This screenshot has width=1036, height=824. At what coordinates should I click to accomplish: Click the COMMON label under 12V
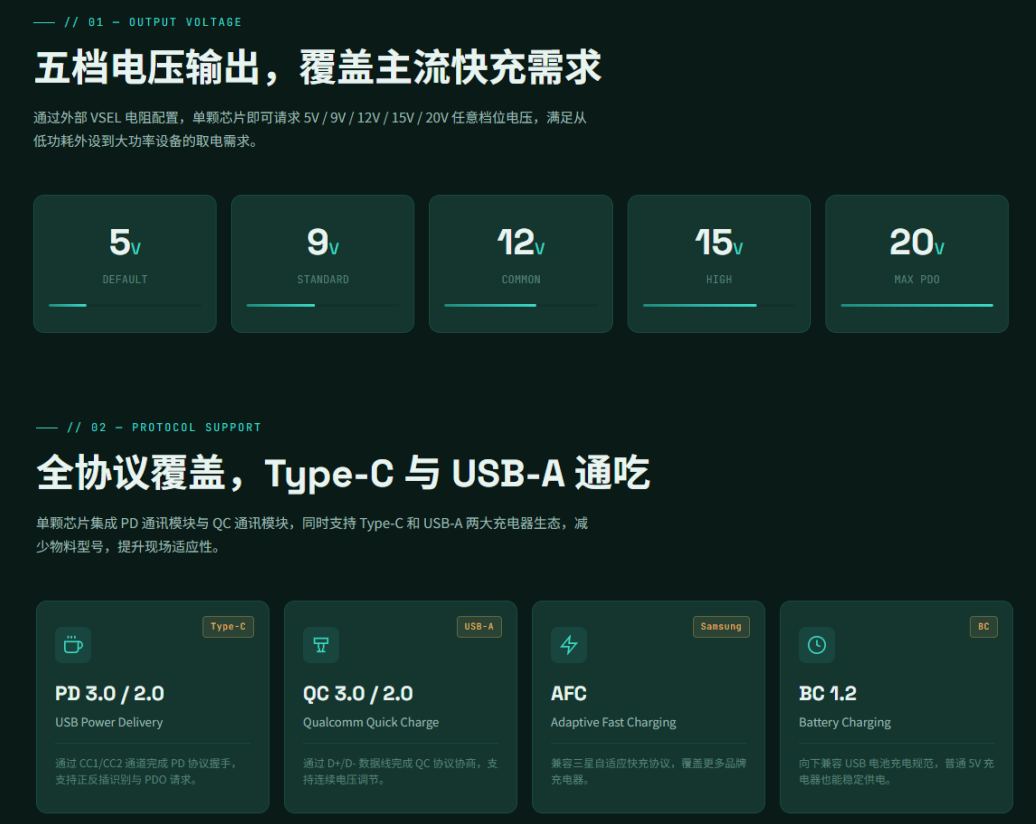pos(521,280)
